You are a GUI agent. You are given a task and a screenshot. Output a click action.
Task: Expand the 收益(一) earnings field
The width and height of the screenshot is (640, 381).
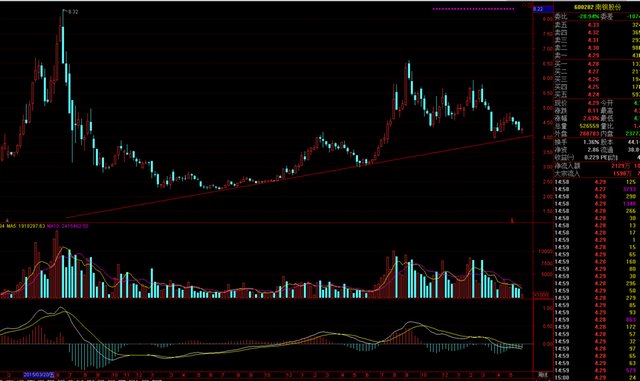597,157
